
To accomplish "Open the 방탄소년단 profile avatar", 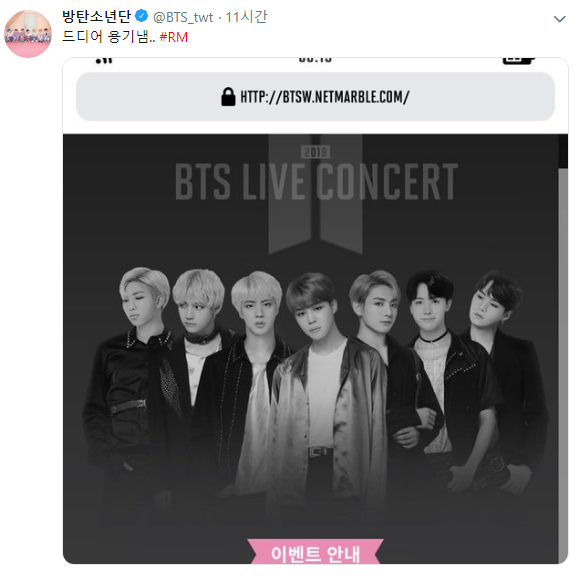I will pyautogui.click(x=28, y=34).
